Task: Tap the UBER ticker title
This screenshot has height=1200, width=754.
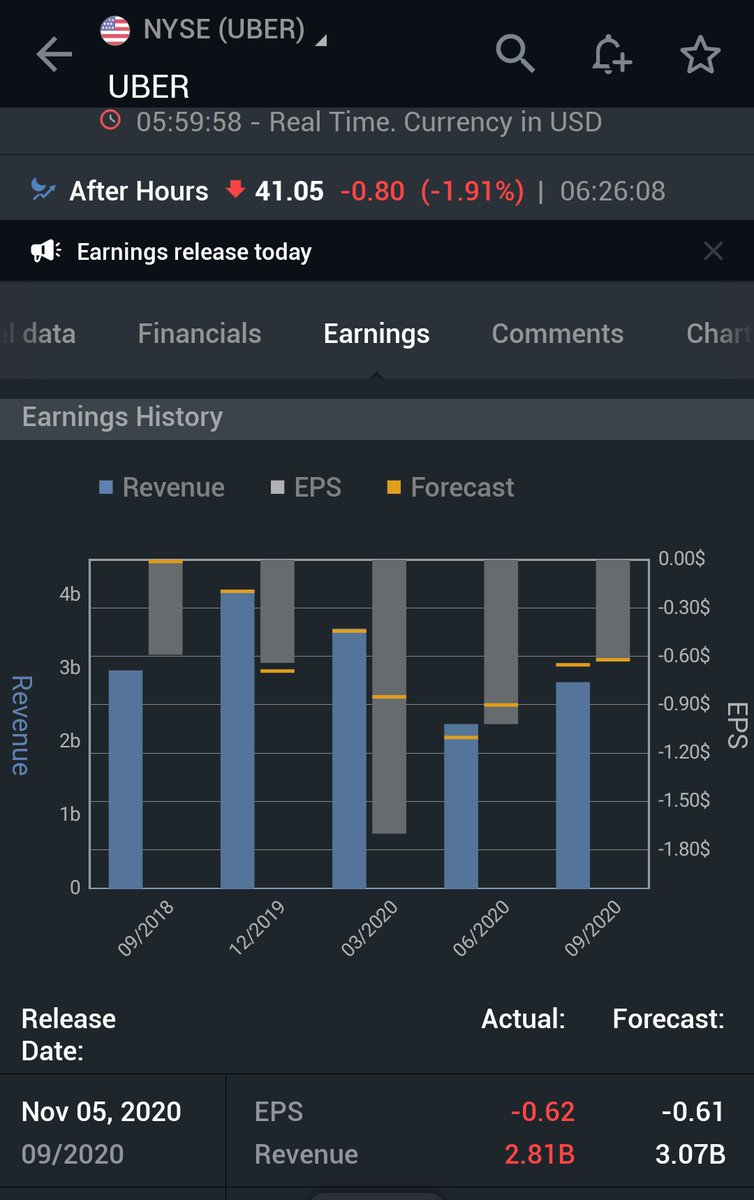Action: click(149, 86)
